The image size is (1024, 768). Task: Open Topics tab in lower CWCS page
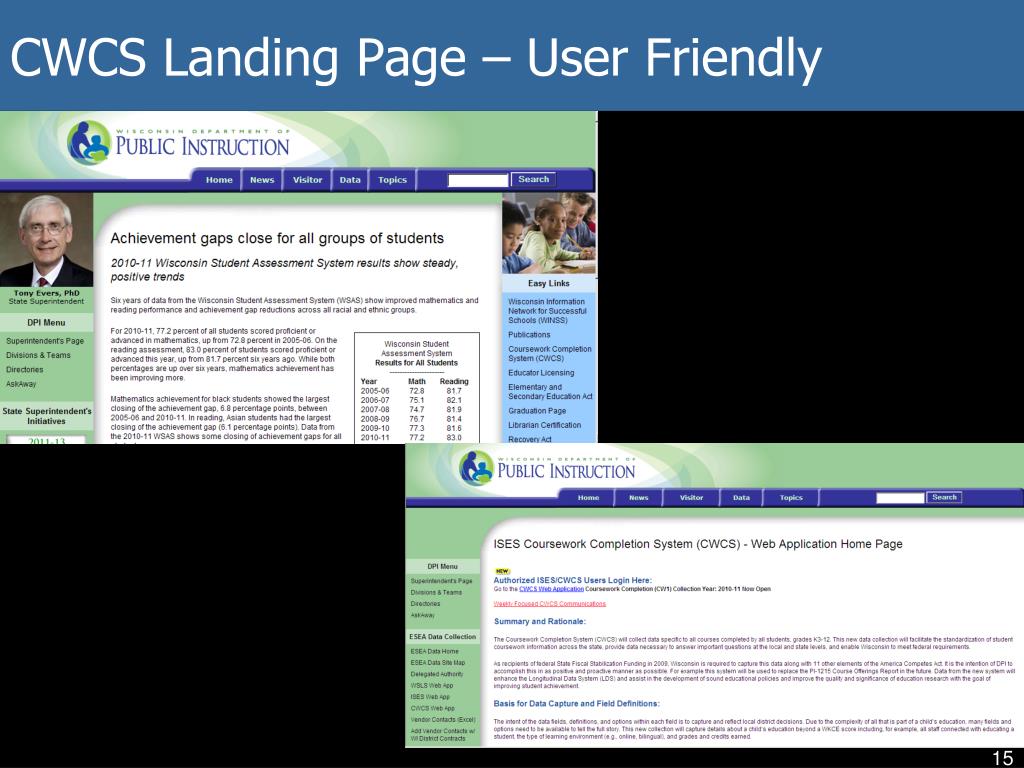tap(791, 498)
